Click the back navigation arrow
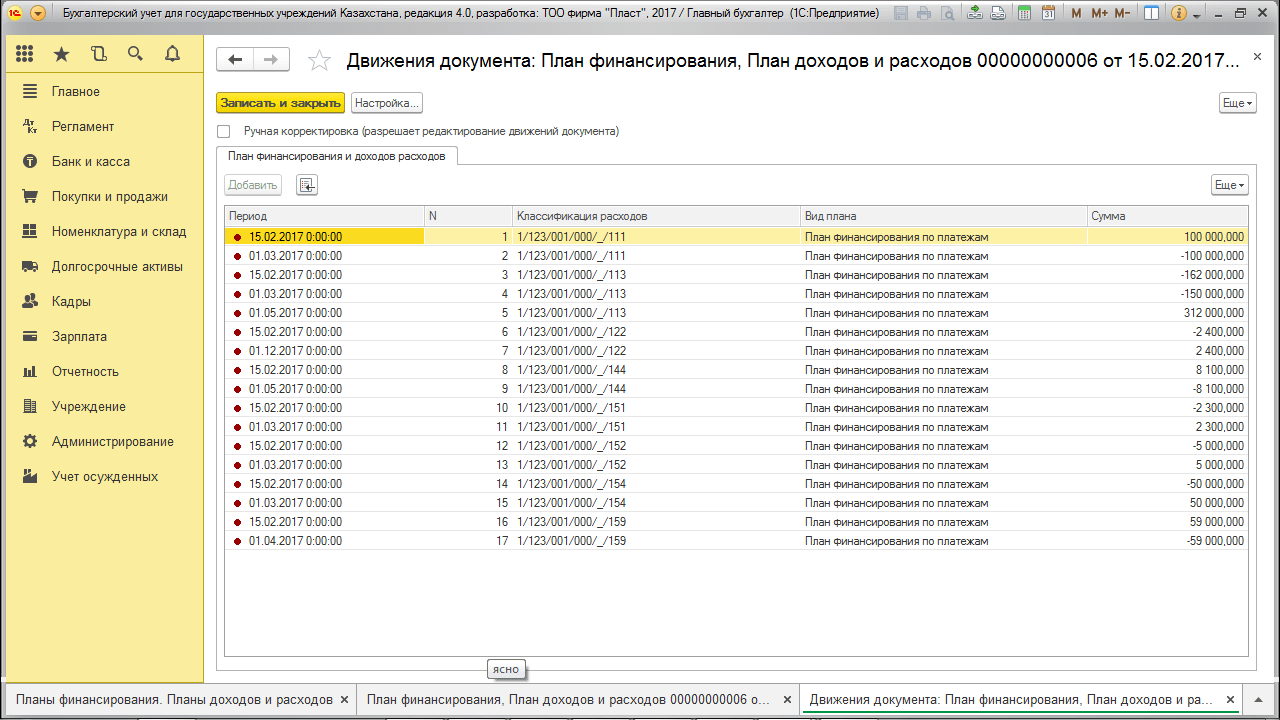The image size is (1280, 720). [235, 60]
